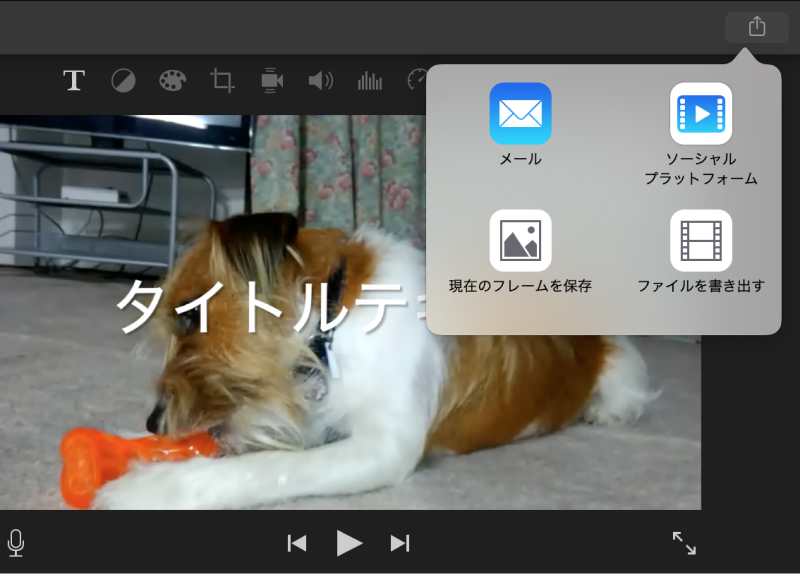Skip back to previous clip
Viewport: 800px width, 574px height.
click(297, 543)
